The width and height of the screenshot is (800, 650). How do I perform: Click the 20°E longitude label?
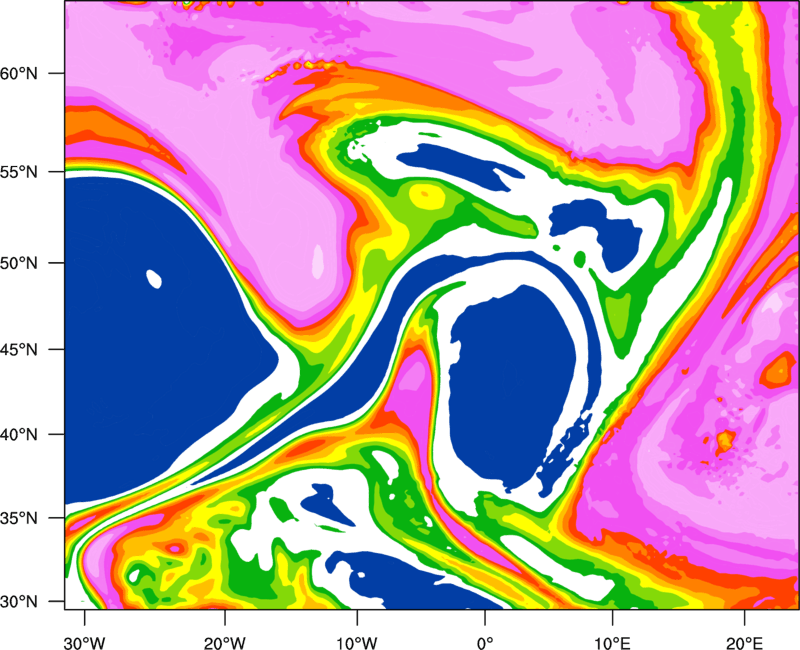click(x=744, y=643)
